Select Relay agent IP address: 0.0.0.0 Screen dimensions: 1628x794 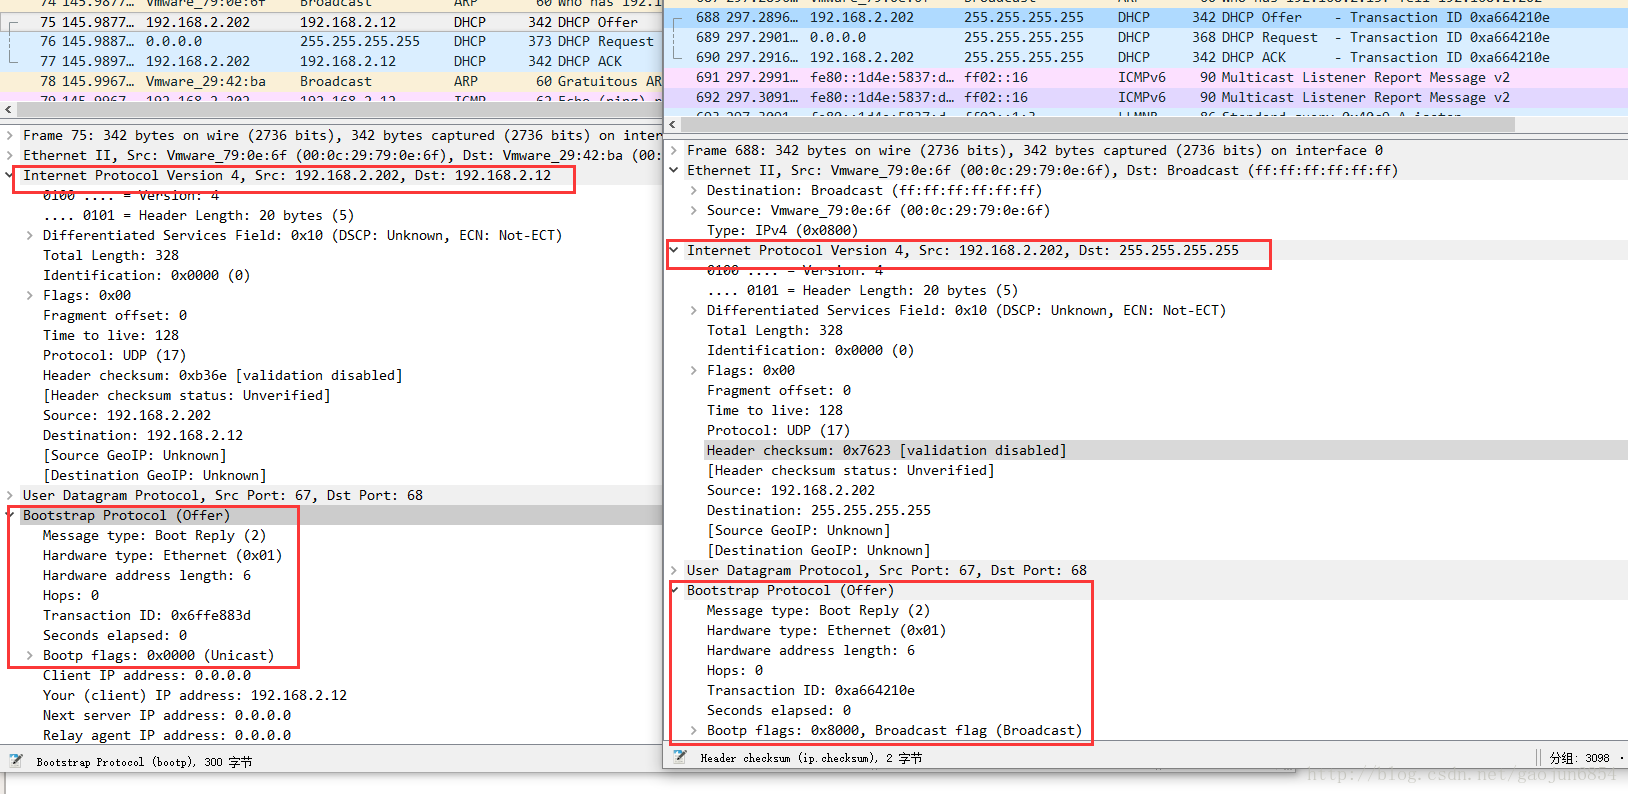[166, 735]
